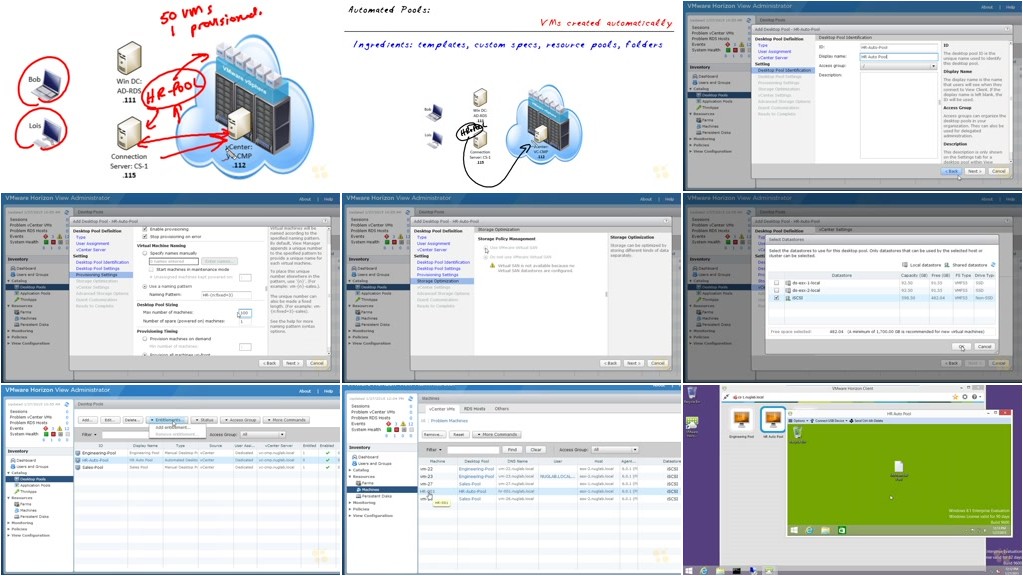Screen dimensions: 1023x576
Task: Toggle the Stop provisioning on error checkbox
Action: 145,237
